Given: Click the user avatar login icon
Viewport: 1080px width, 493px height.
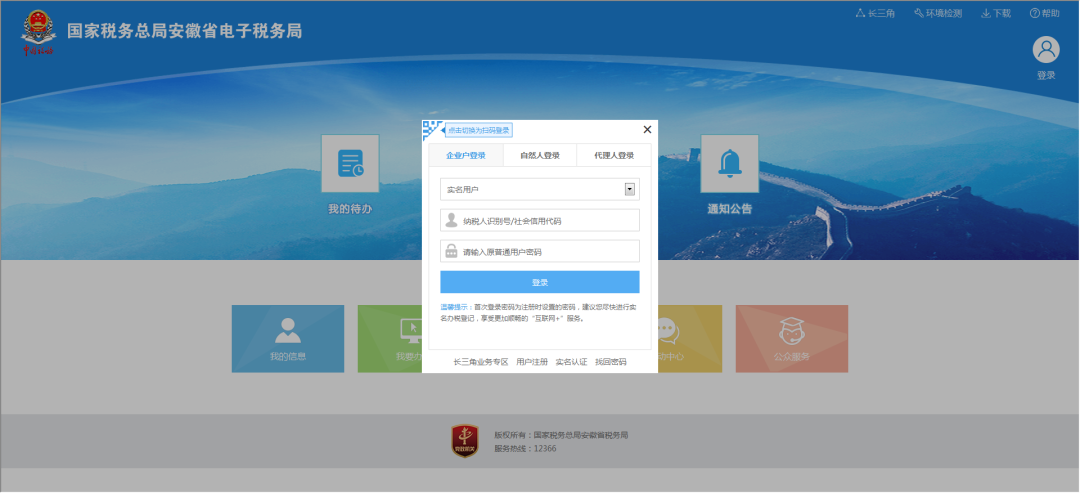Looking at the screenshot, I should tap(1046, 50).
